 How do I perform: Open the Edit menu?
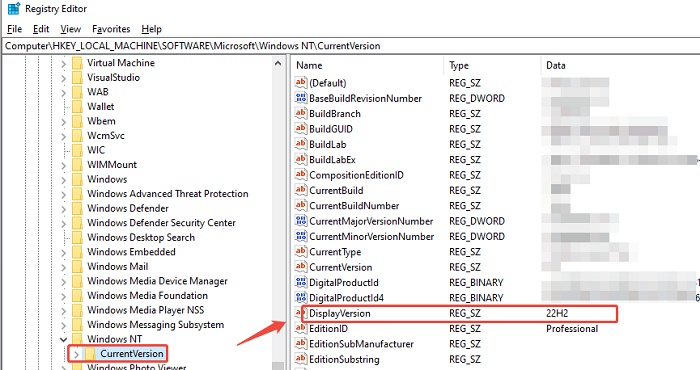(41, 29)
